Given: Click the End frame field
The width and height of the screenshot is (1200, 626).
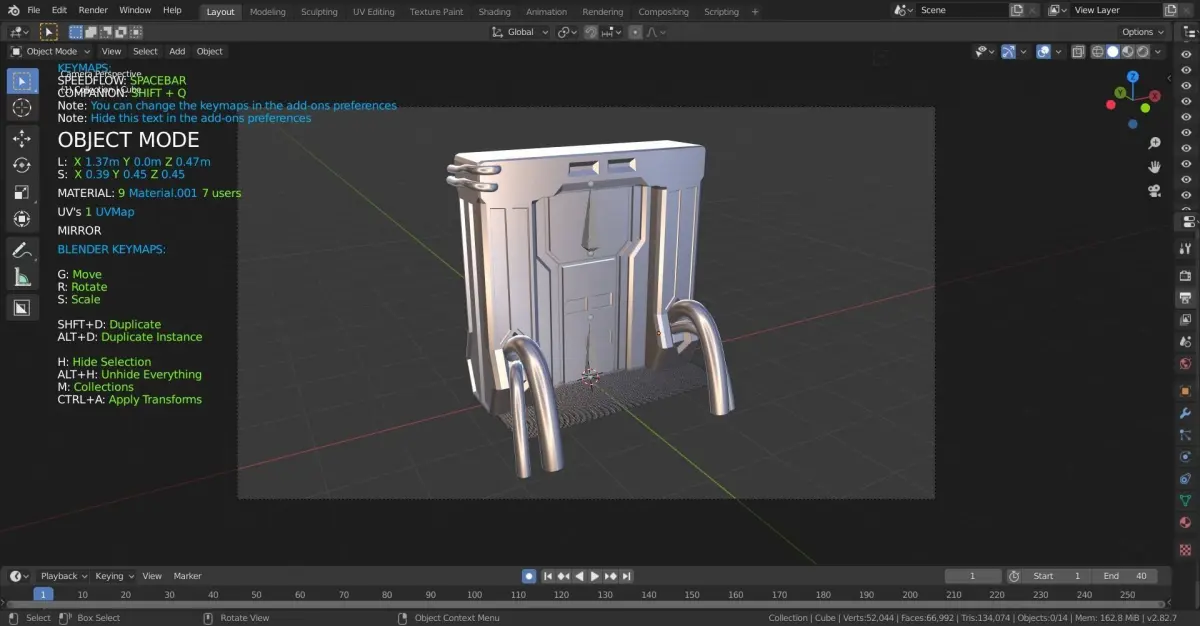Looking at the screenshot, I should [x=1125, y=576].
